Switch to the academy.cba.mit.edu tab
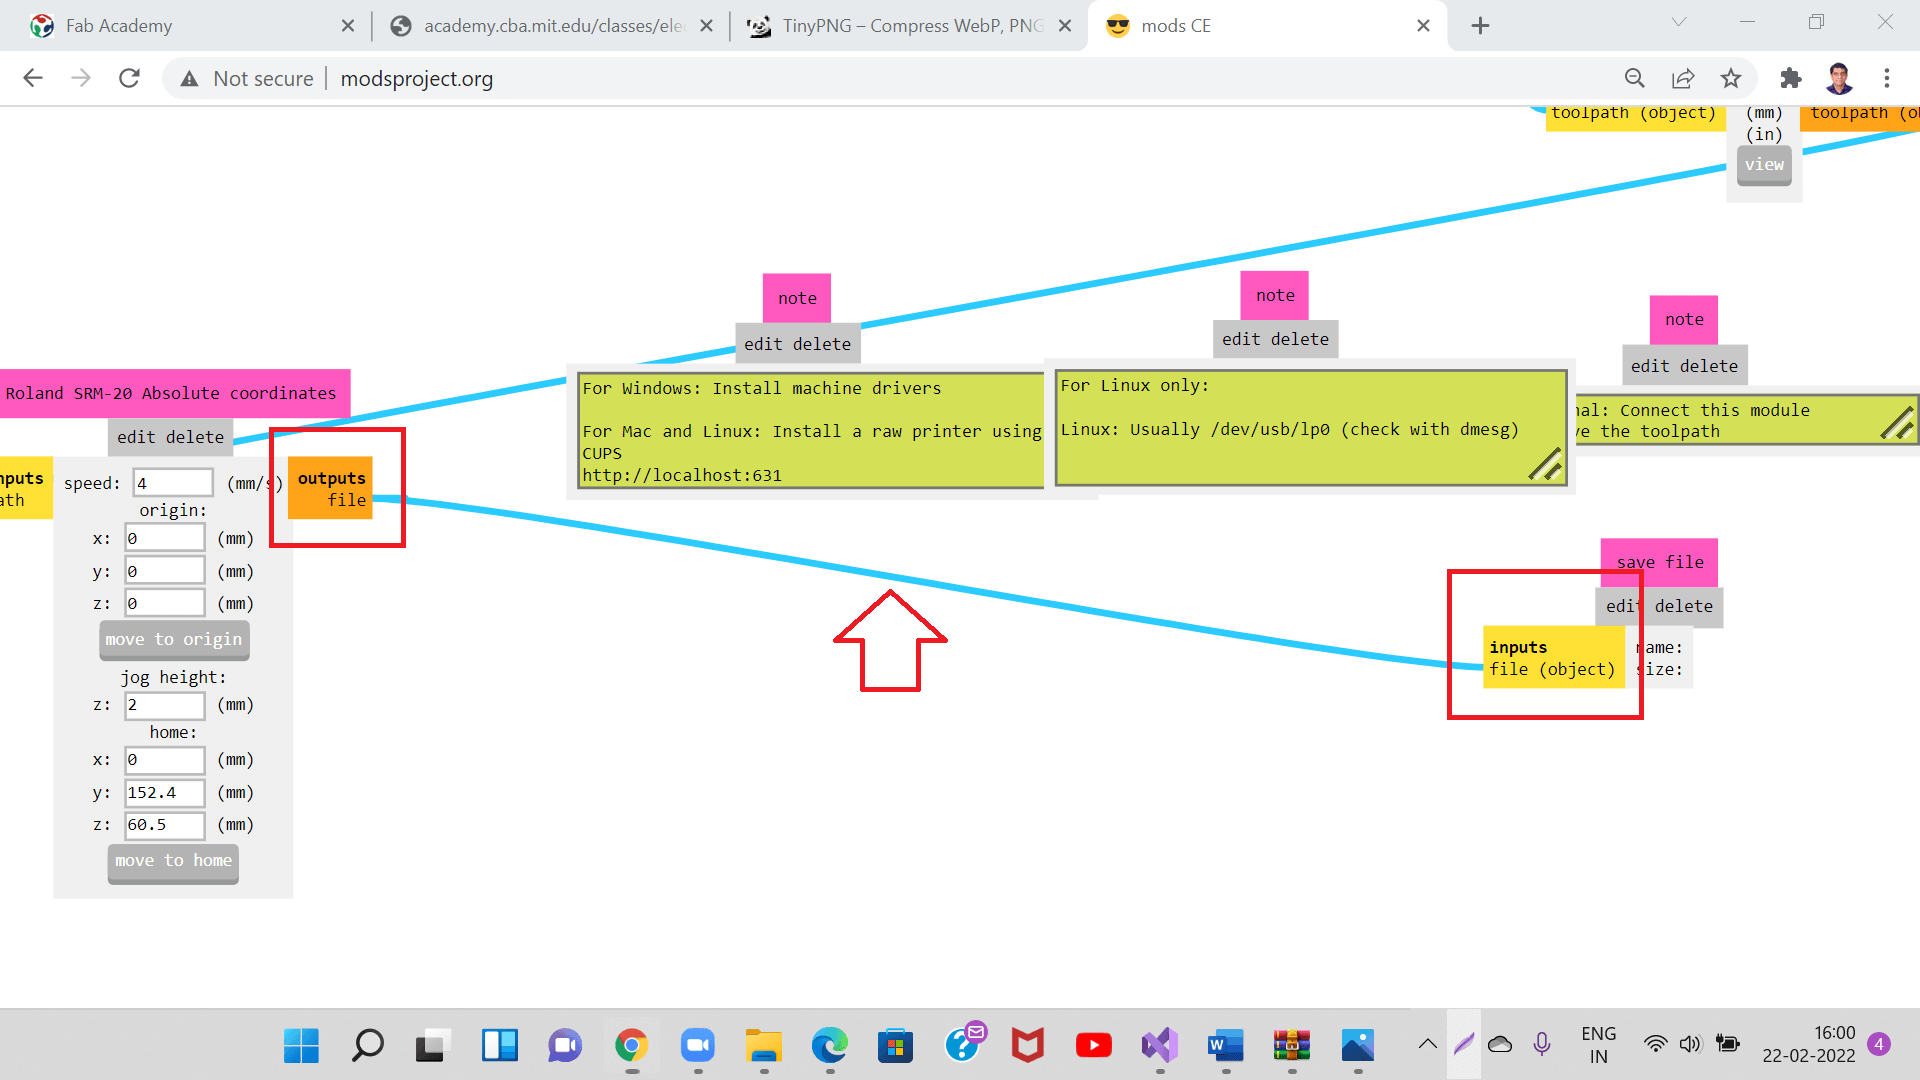This screenshot has width=1920, height=1080. tap(550, 26)
